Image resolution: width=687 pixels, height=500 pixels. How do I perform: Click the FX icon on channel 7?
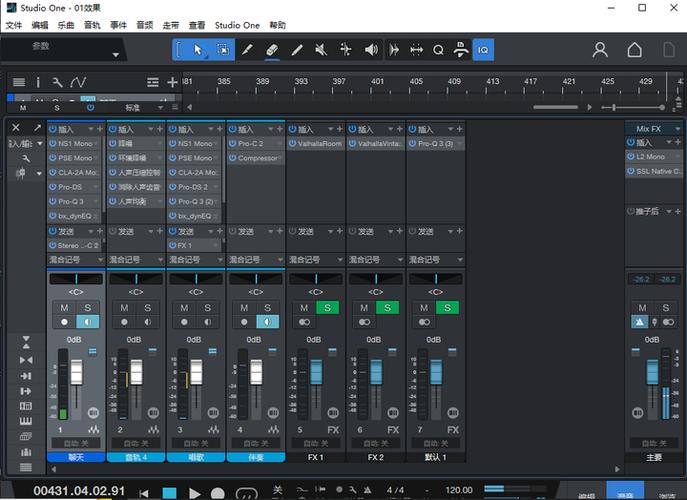pyautogui.click(x=453, y=430)
